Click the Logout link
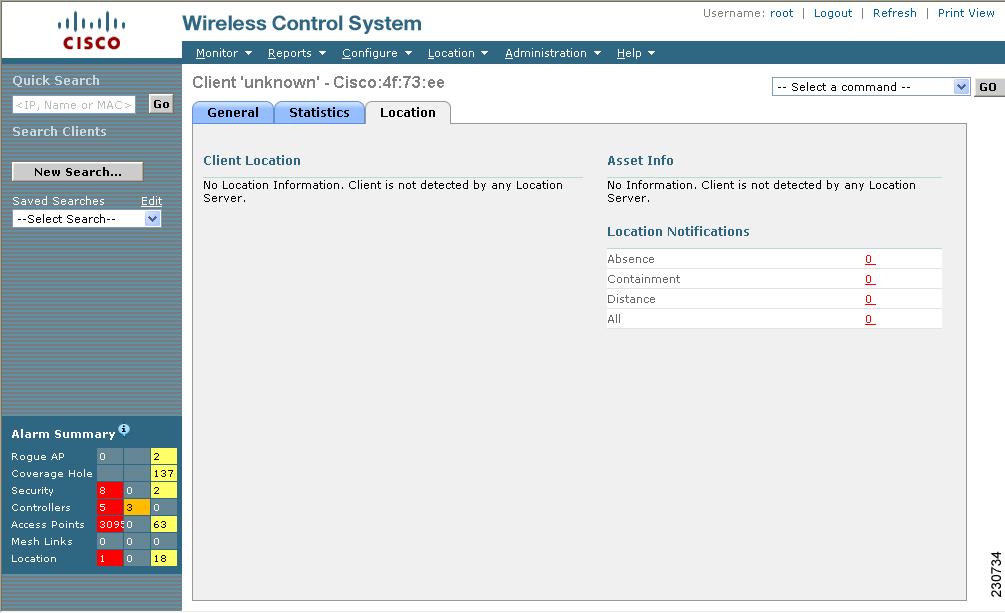The height and width of the screenshot is (613, 1005). [x=833, y=13]
